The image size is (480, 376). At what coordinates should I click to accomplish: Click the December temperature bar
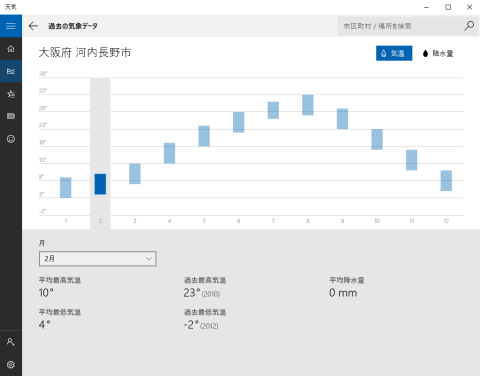click(446, 181)
